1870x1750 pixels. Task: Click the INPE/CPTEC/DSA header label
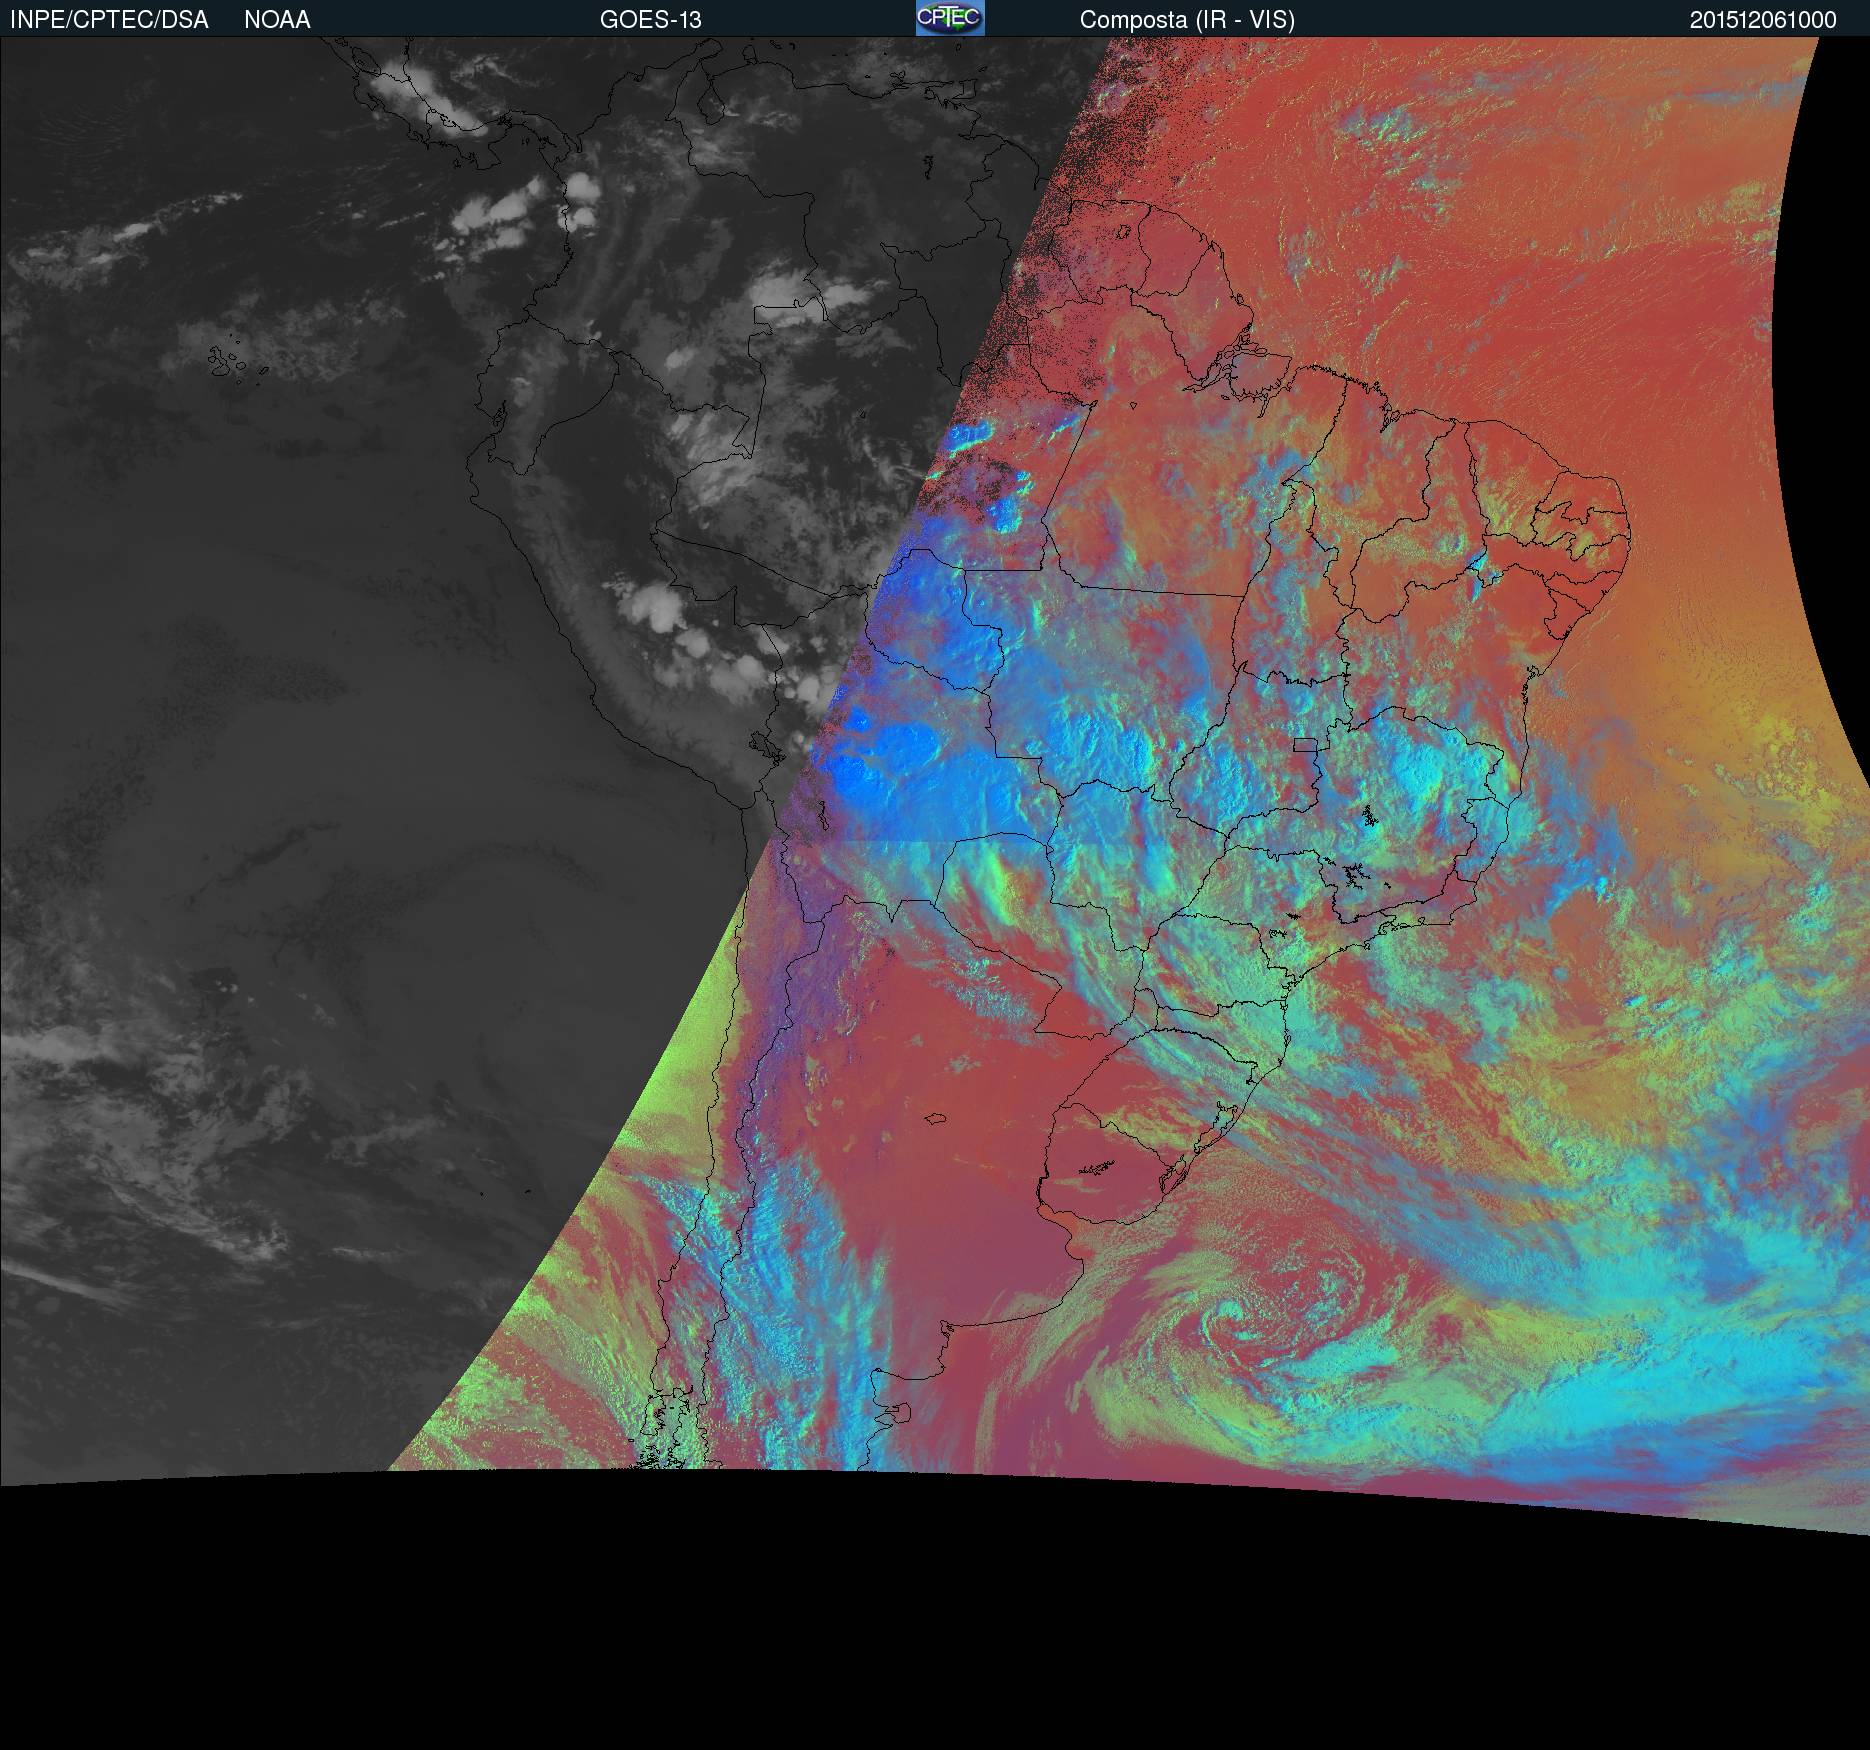tap(109, 20)
